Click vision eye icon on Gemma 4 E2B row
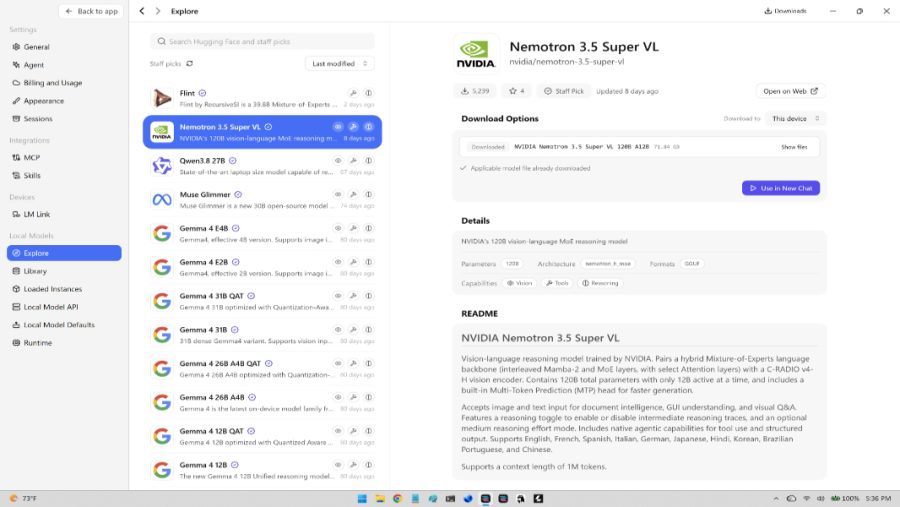 click(x=338, y=262)
